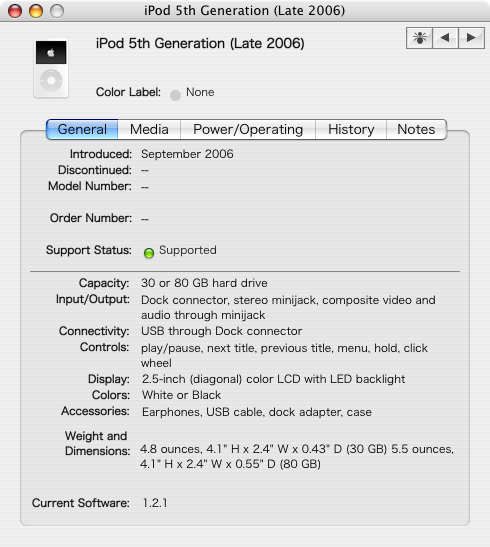Screen dimensions: 490x547
Task: Open the Color Label gray dot
Action: [x=175, y=95]
